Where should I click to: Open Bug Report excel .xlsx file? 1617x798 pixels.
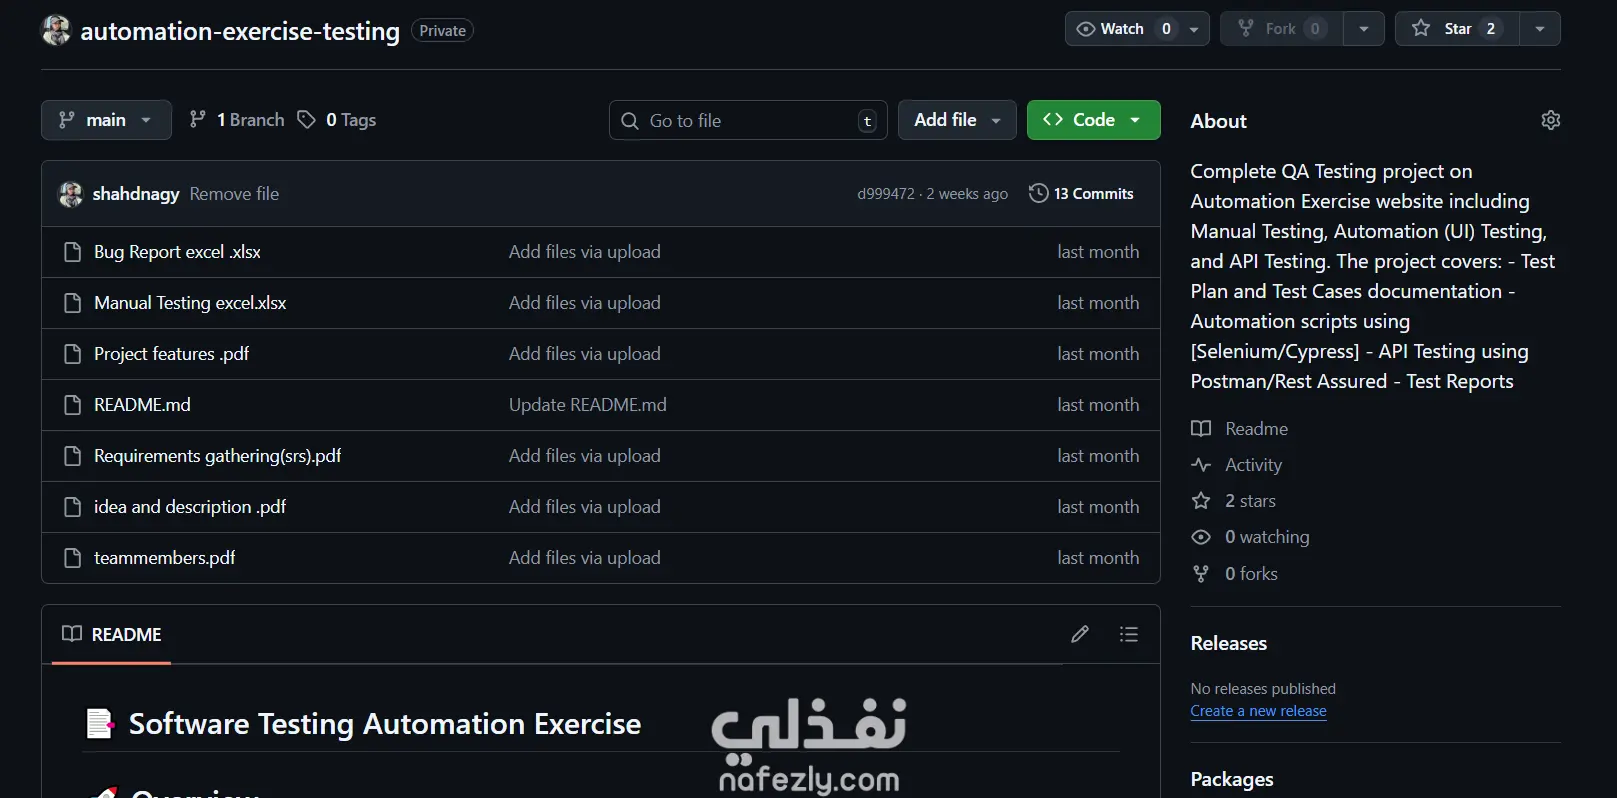click(177, 252)
